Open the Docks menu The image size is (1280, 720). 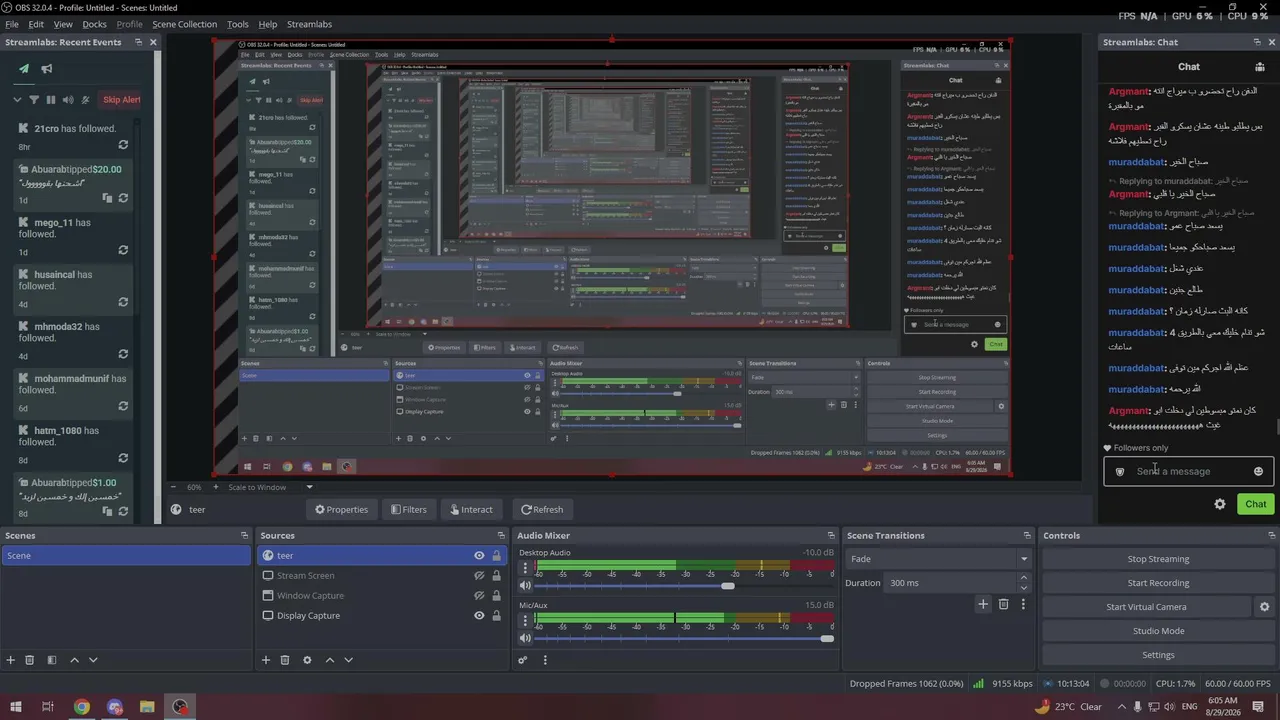94,24
